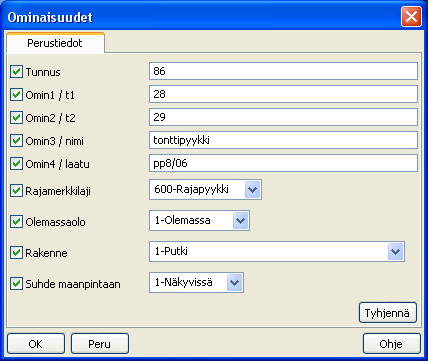Disable the Rakenne checkbox
Image resolution: width=428 pixels, height=361 pixels.
(x=16, y=253)
